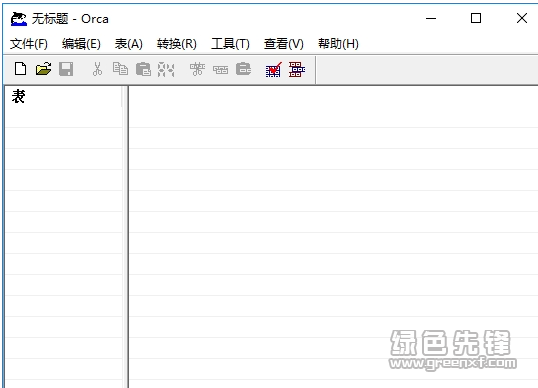Click the Paste Row(s) toolbar icon
This screenshot has width=538, height=388.
click(243, 69)
